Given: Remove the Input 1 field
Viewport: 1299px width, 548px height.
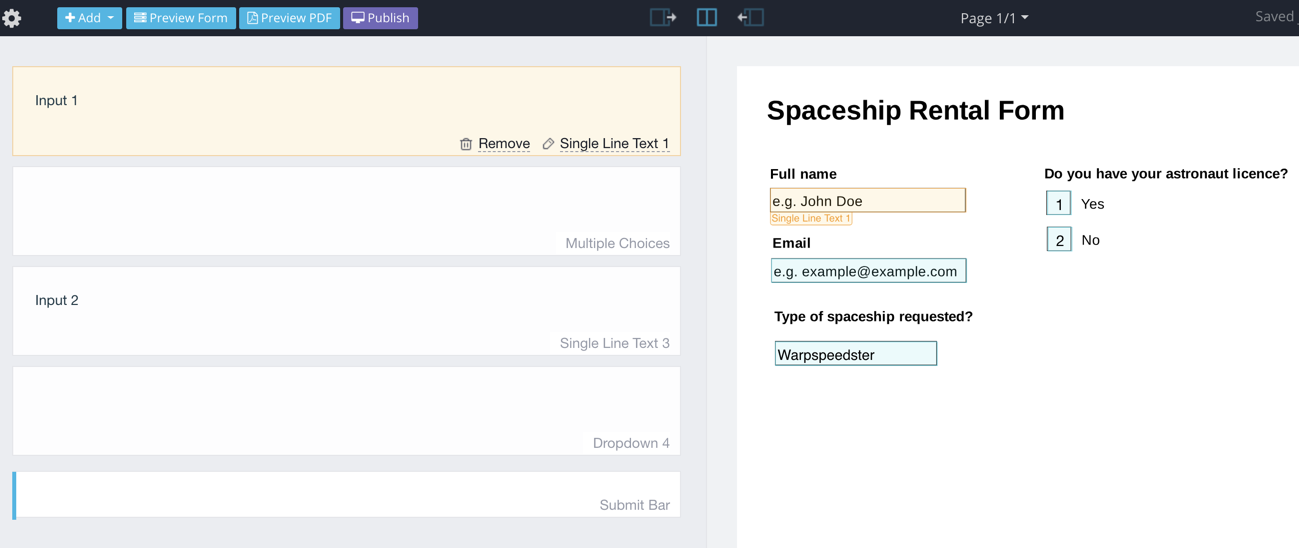Looking at the screenshot, I should (x=503, y=144).
